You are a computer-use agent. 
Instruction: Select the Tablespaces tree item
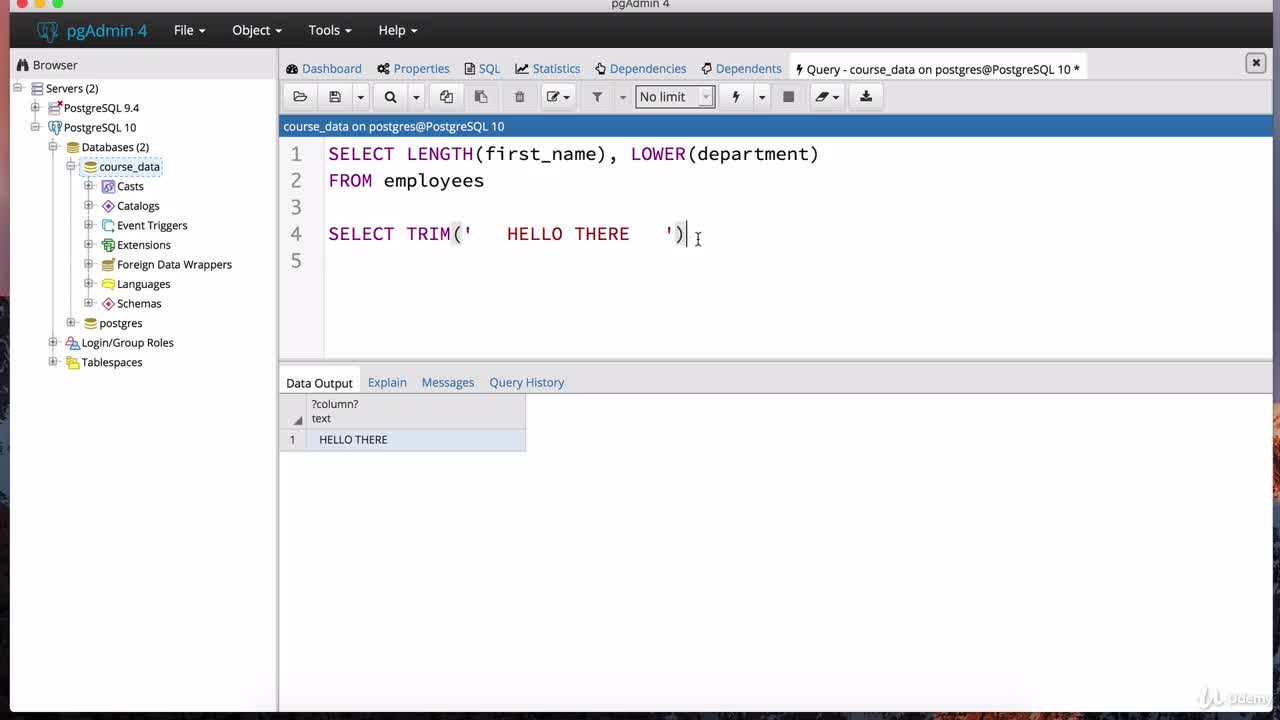(112, 362)
